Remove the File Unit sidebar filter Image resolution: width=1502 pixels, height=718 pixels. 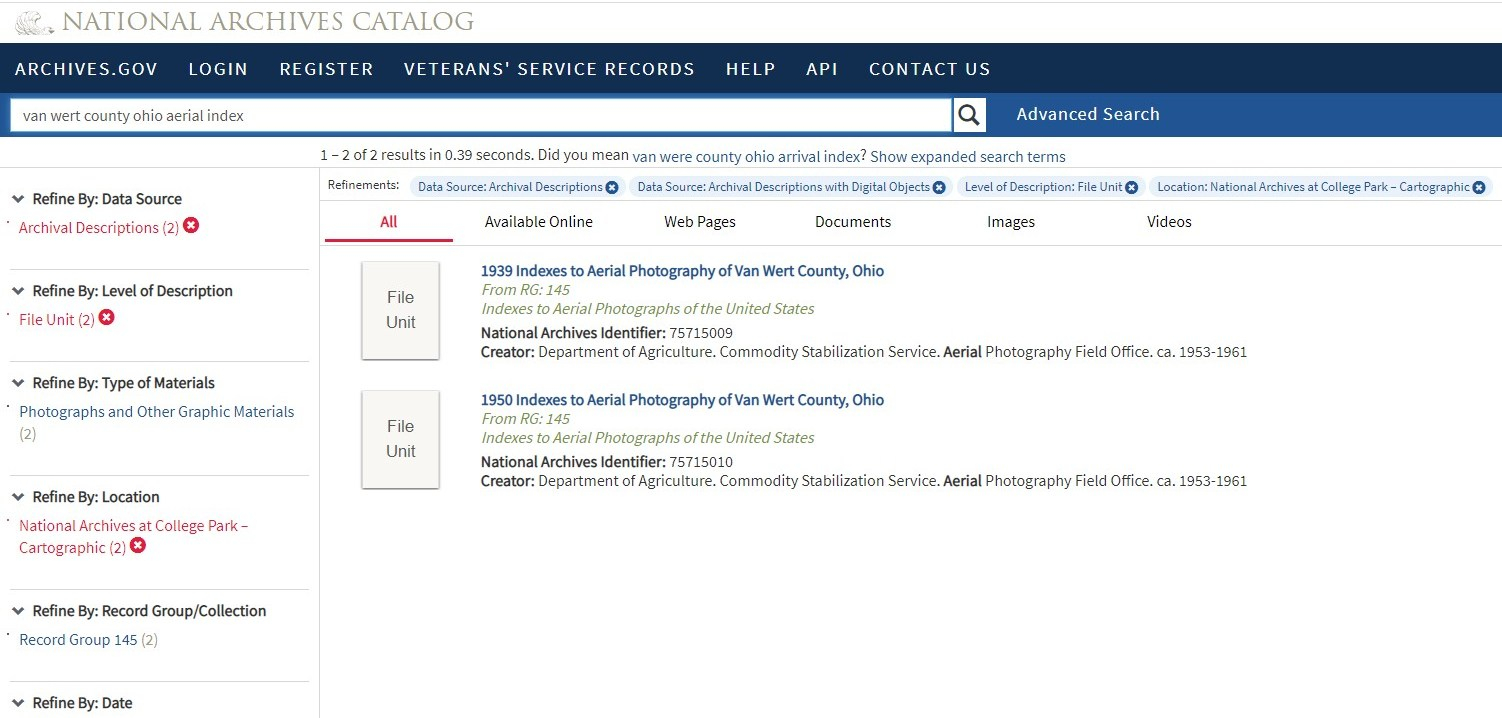tap(107, 318)
